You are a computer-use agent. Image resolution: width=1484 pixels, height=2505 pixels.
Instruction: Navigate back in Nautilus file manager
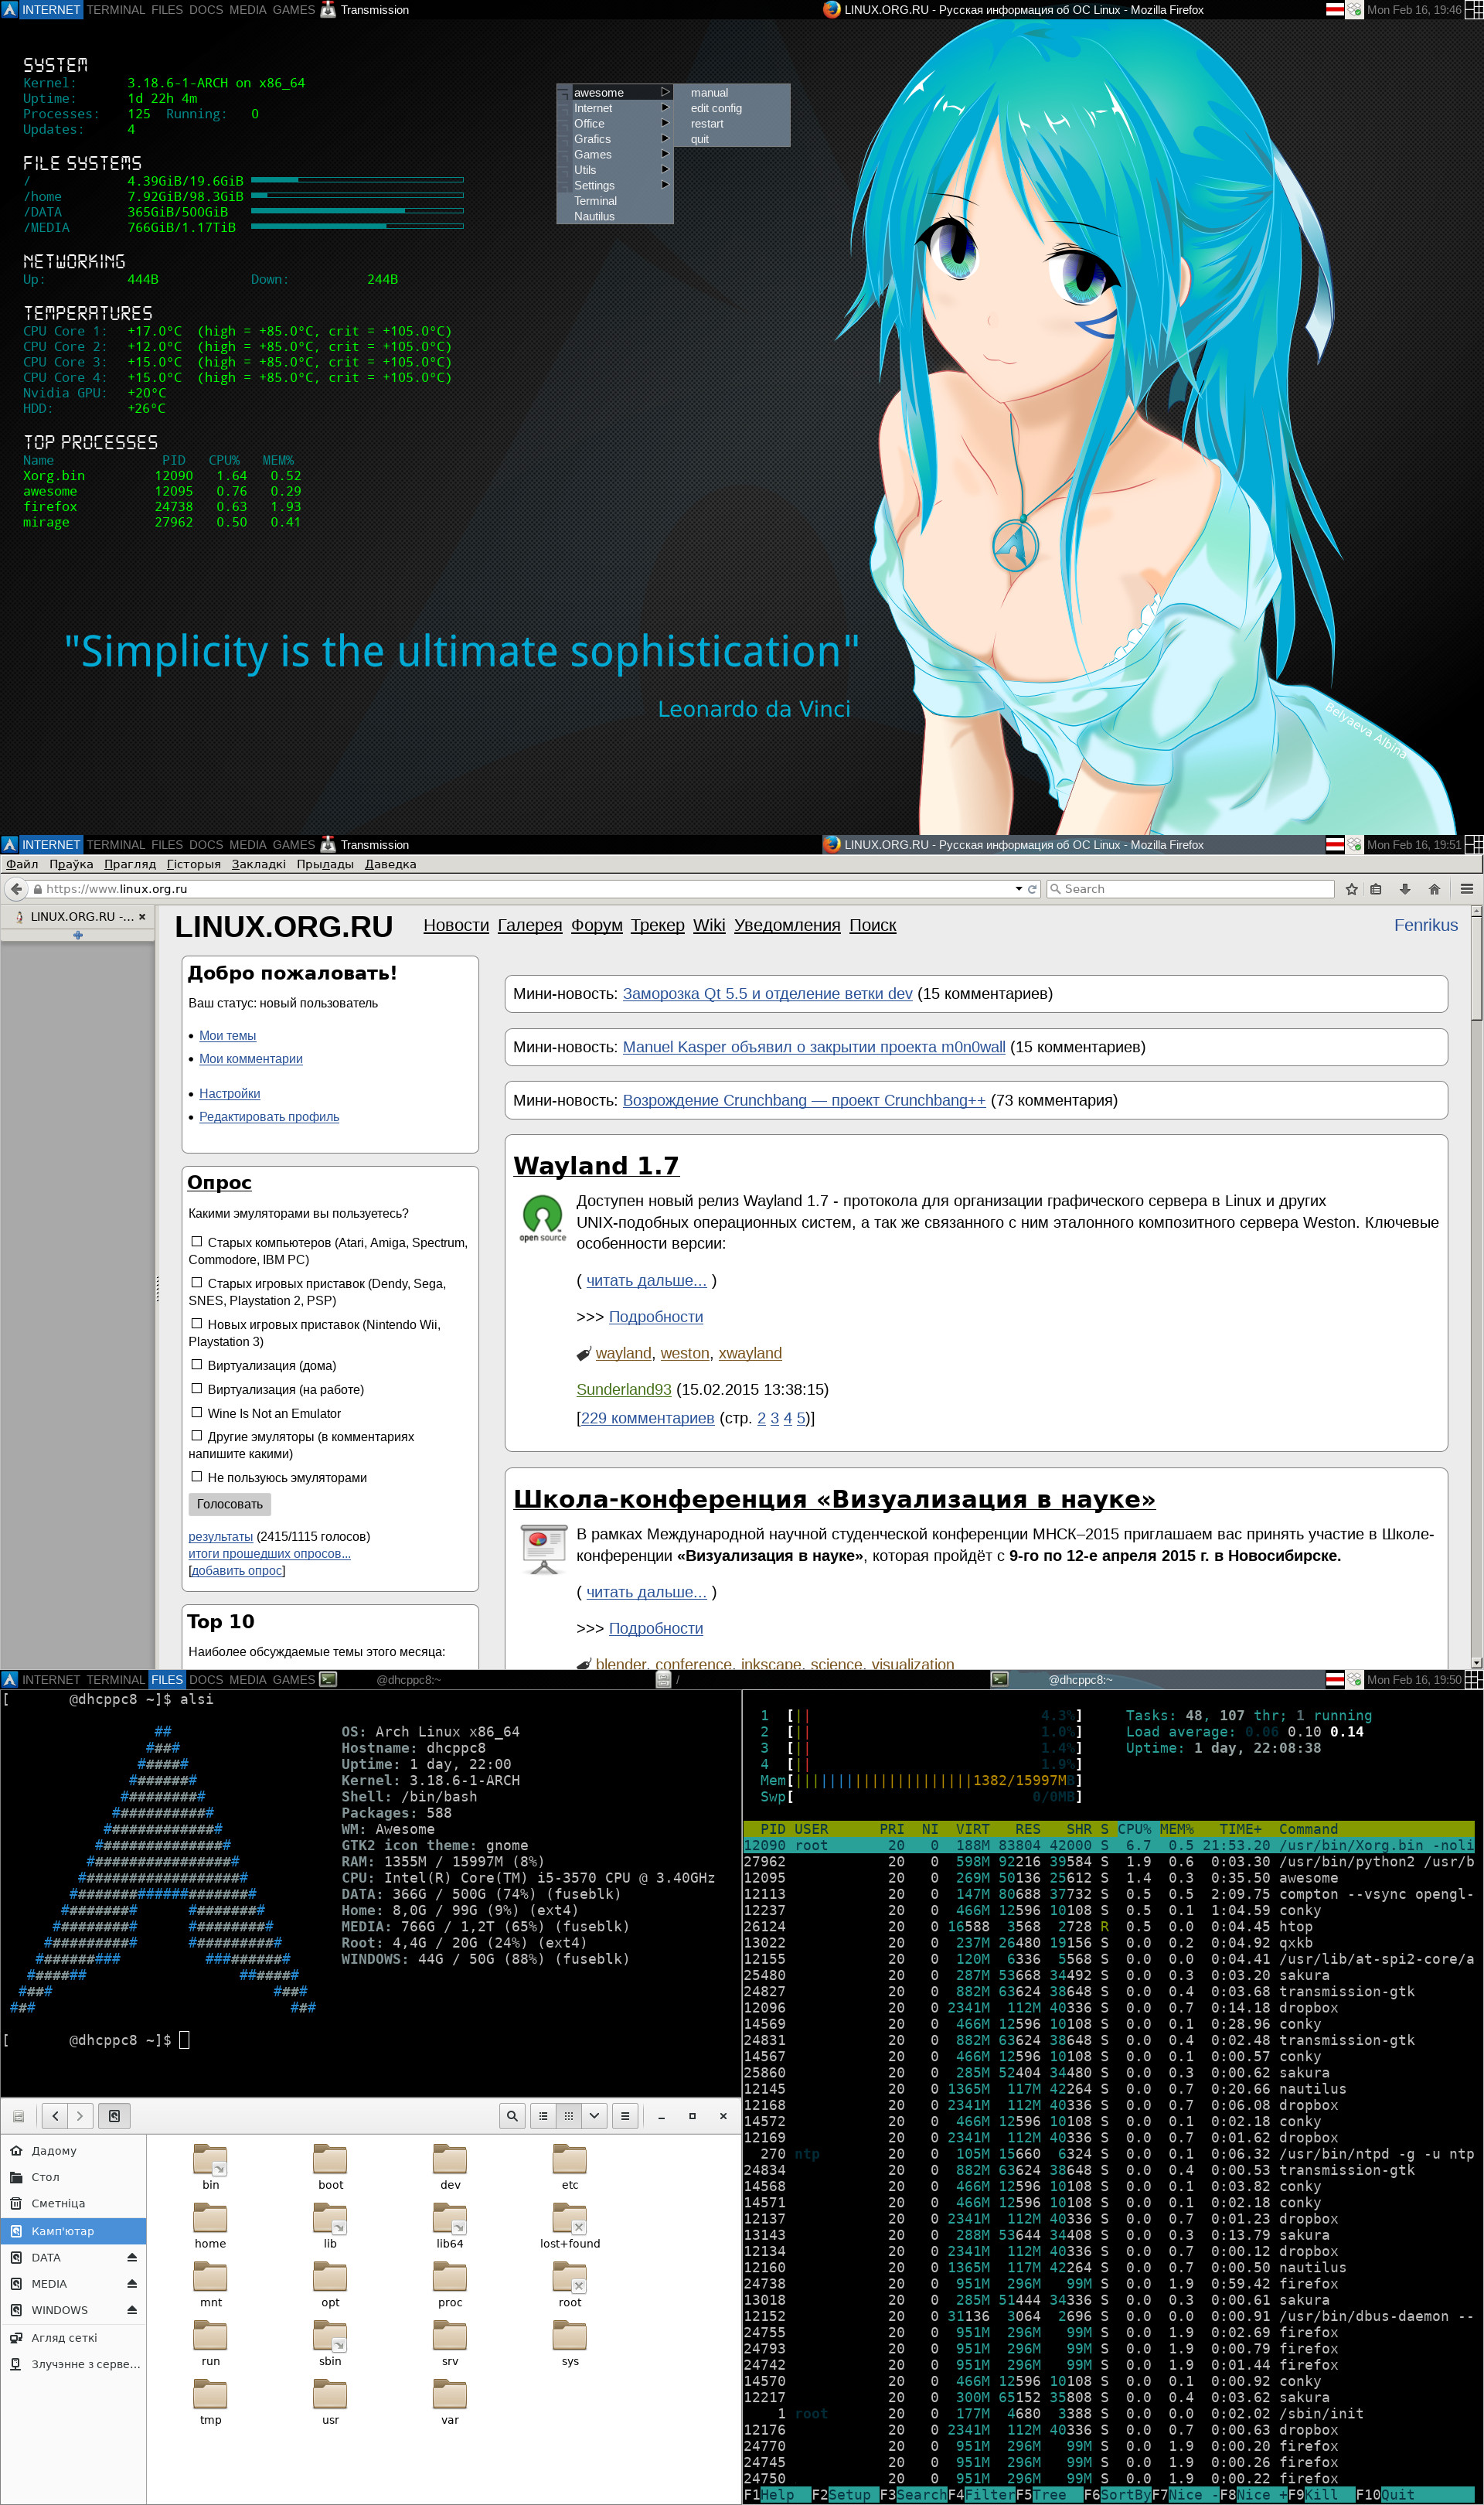pos(55,2115)
